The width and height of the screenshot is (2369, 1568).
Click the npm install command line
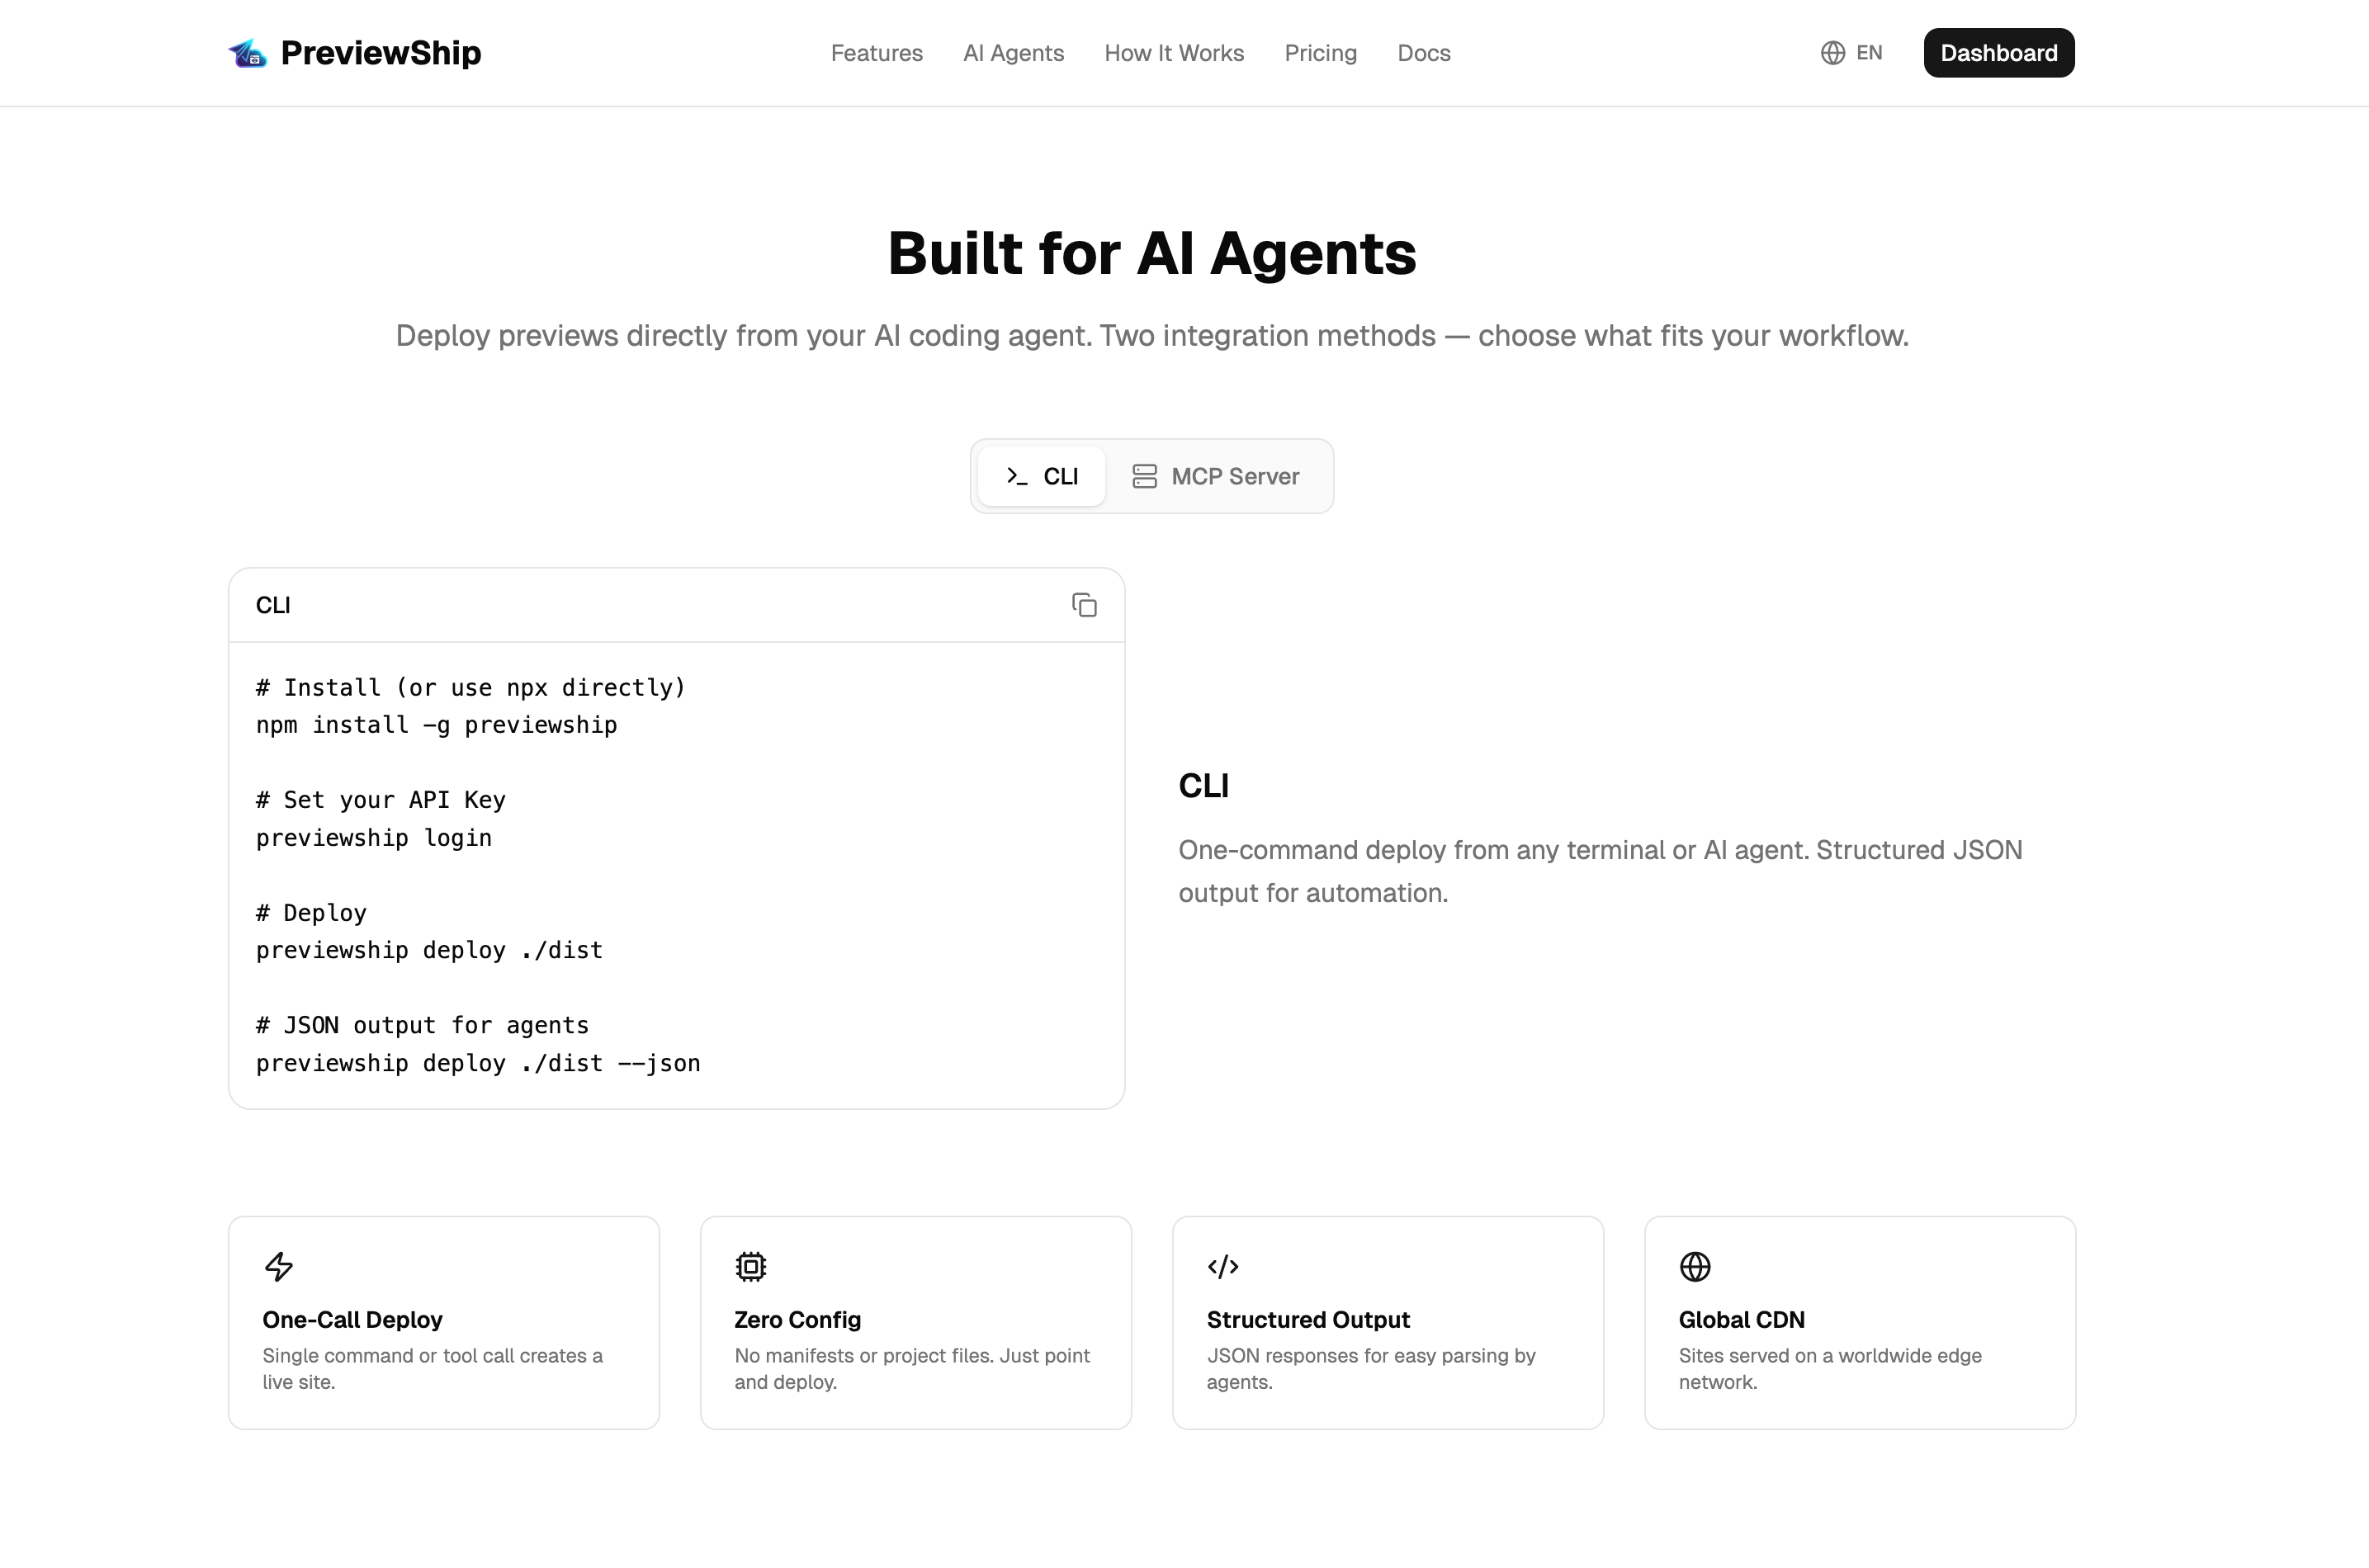pyautogui.click(x=436, y=725)
